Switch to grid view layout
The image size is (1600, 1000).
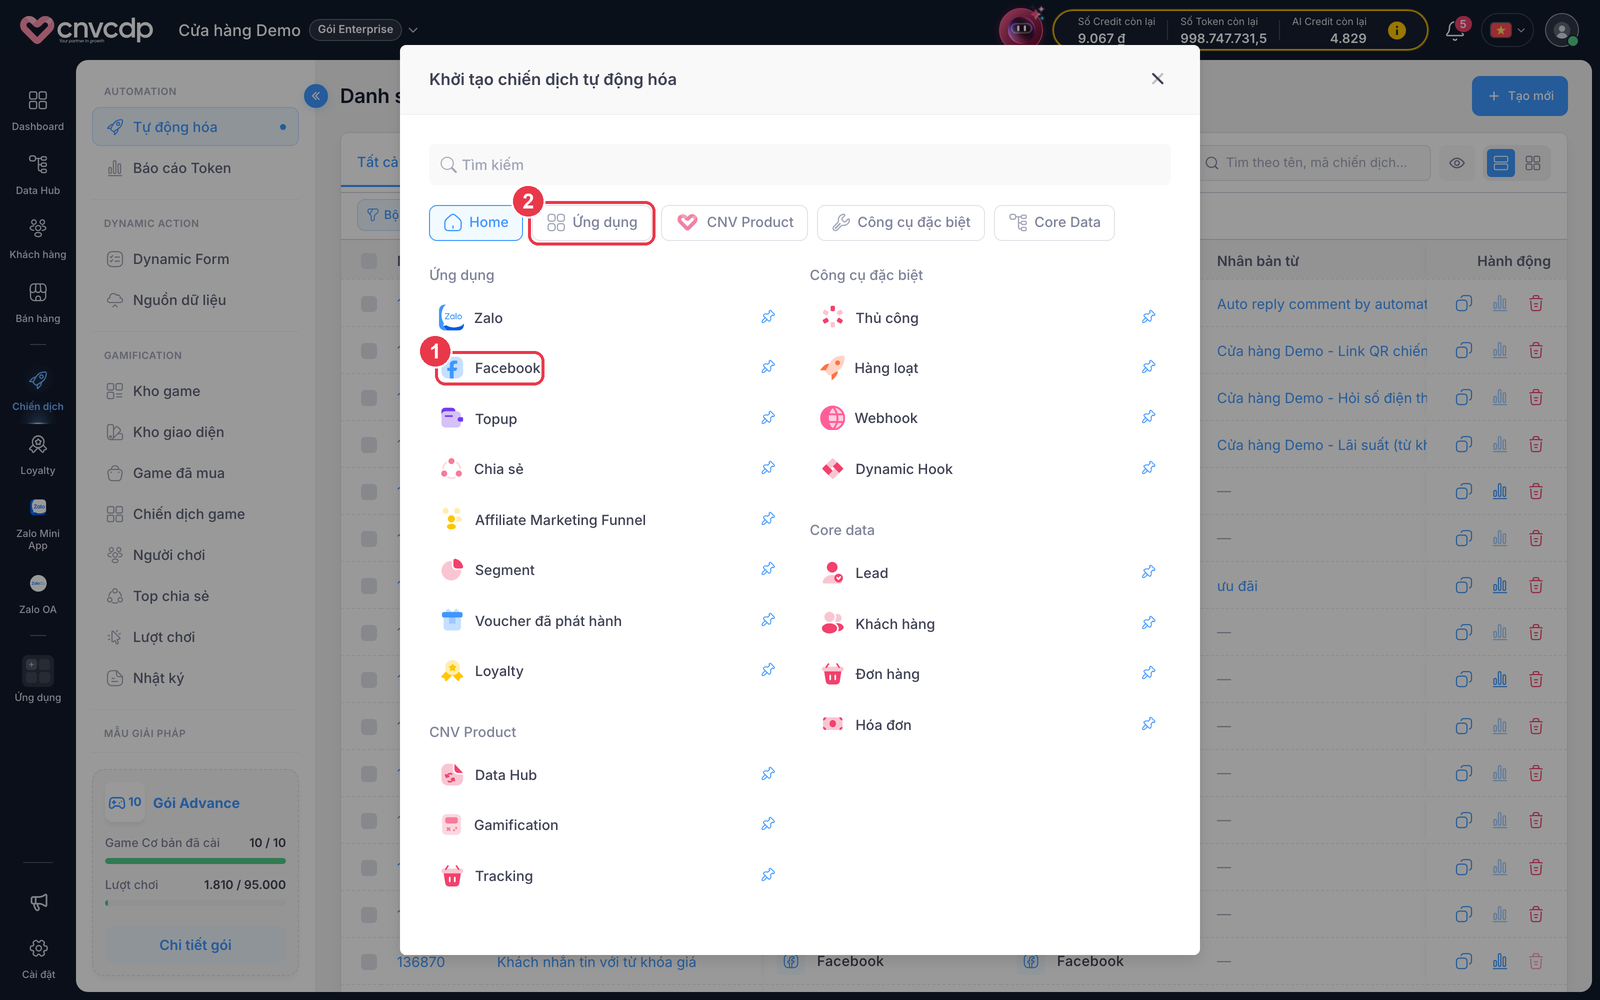[1533, 163]
